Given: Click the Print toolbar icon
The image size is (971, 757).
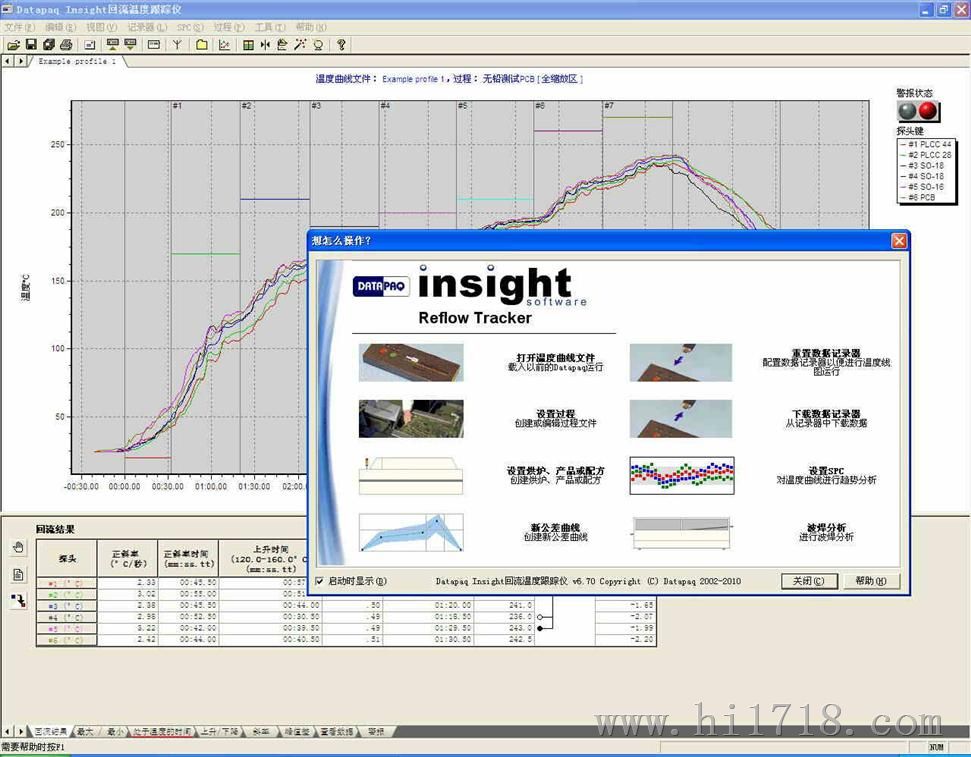Looking at the screenshot, I should pos(65,45).
